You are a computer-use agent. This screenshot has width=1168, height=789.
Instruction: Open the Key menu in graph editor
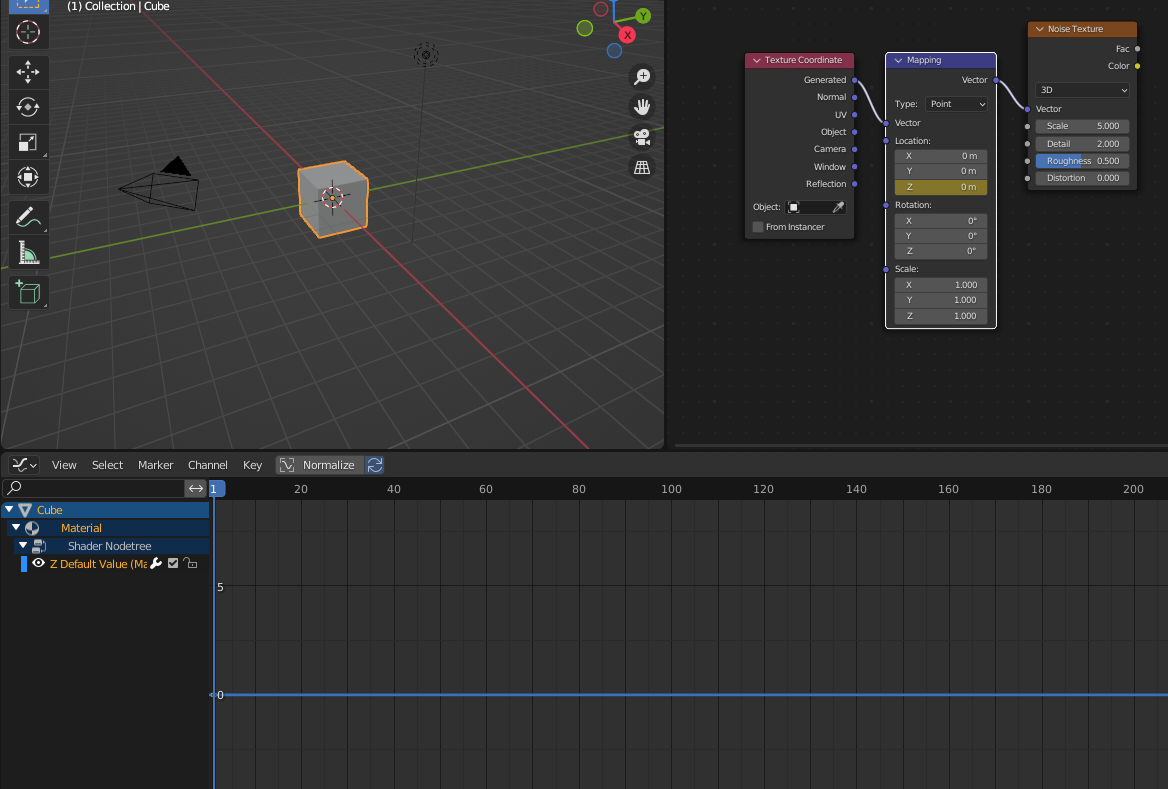click(252, 465)
